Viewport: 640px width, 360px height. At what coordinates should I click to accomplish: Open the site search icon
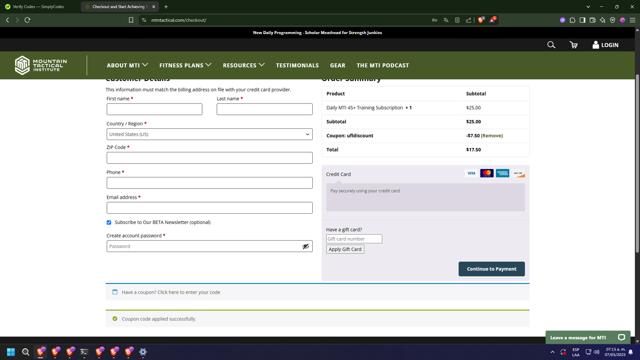[551, 45]
